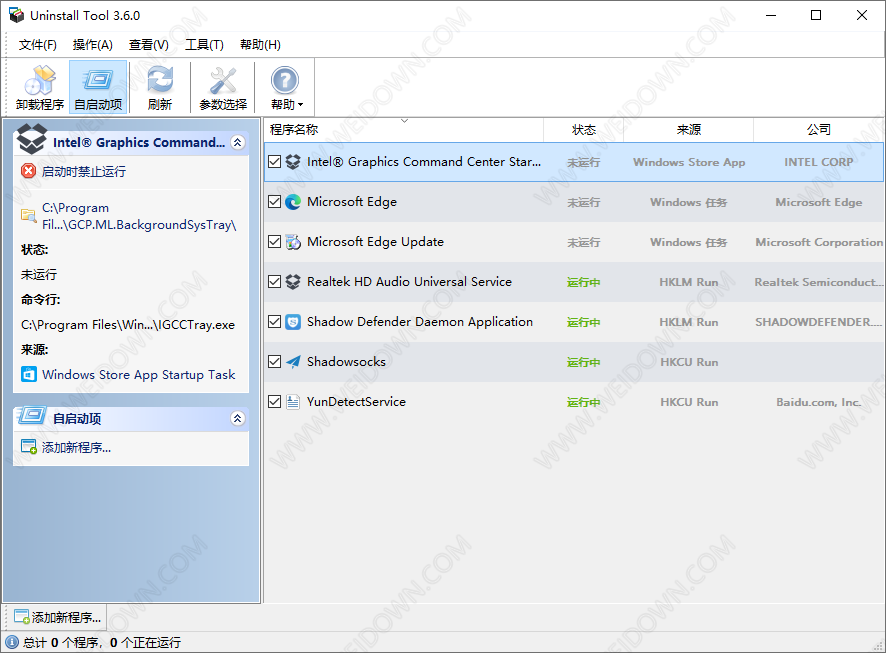This screenshot has height=653, width=886.
Task: Collapse the 自启动项 sidebar panel
Action: point(238,419)
